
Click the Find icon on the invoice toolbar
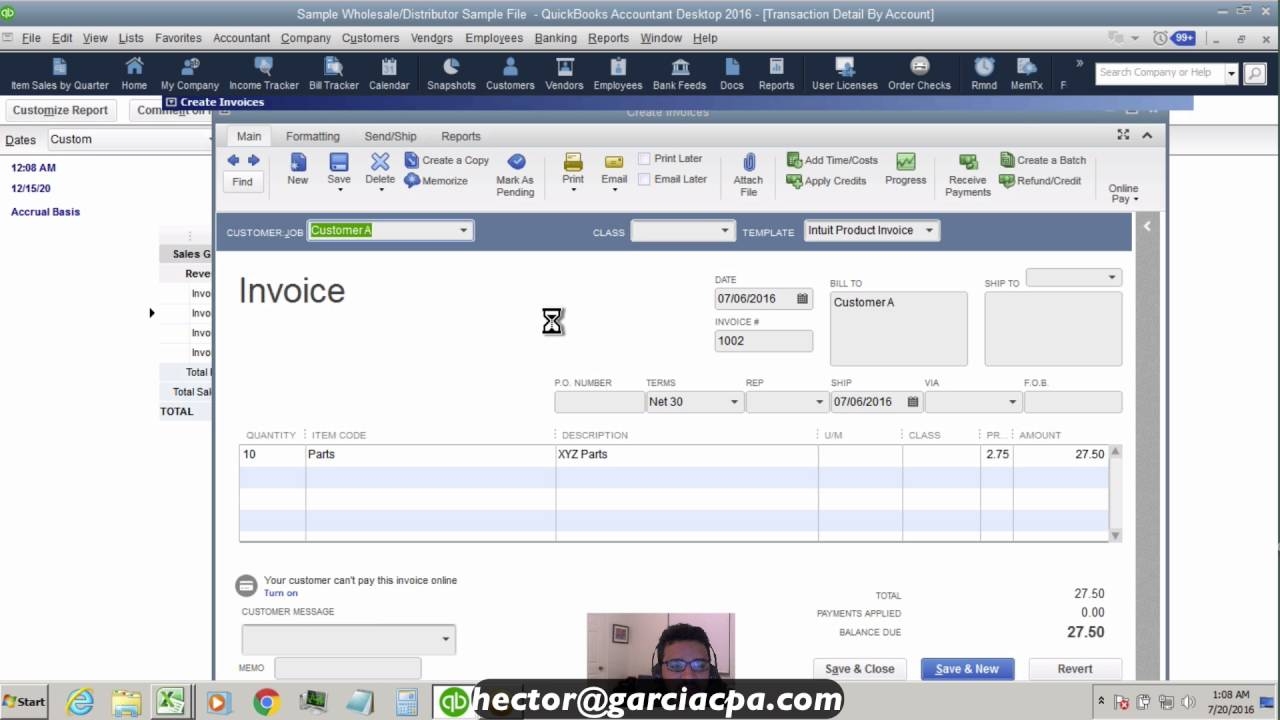coord(242,181)
